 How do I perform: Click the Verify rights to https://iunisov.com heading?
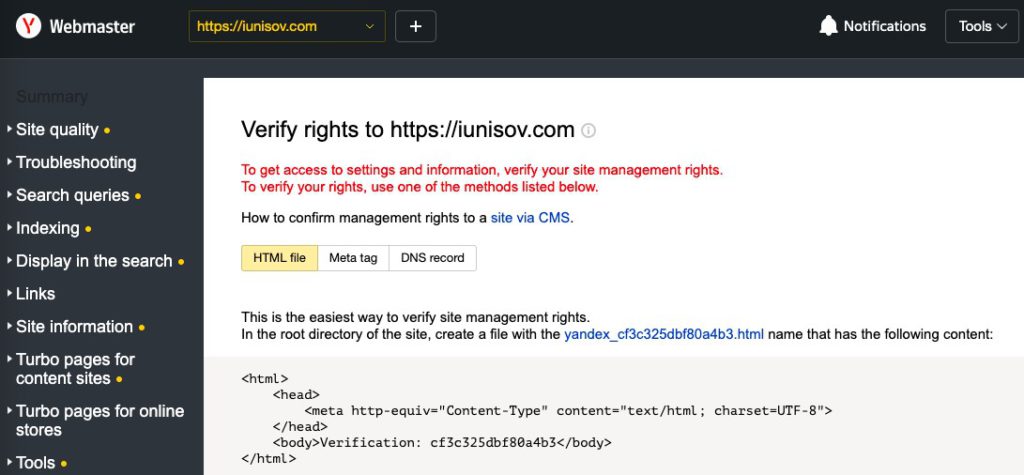tap(408, 129)
